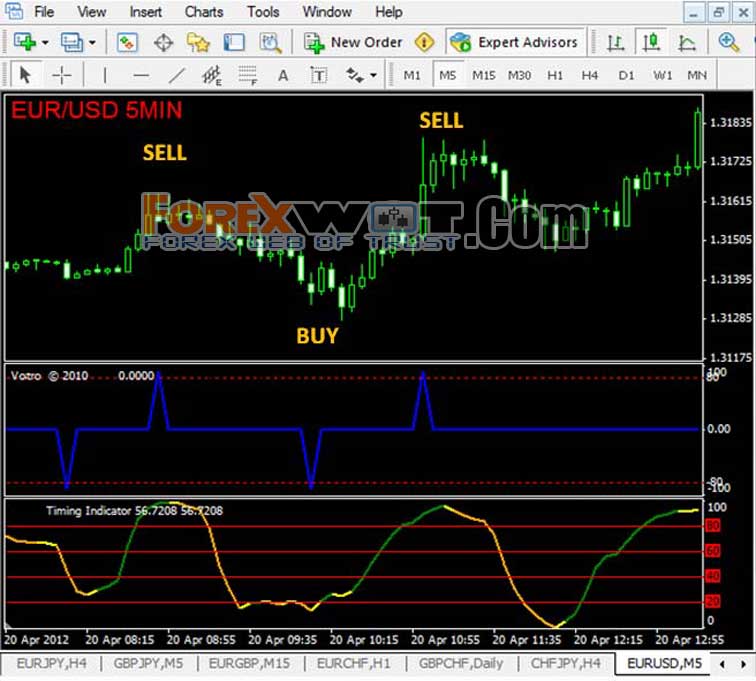
Task: Click the Votro © 2010 indicator label
Action: point(50,376)
